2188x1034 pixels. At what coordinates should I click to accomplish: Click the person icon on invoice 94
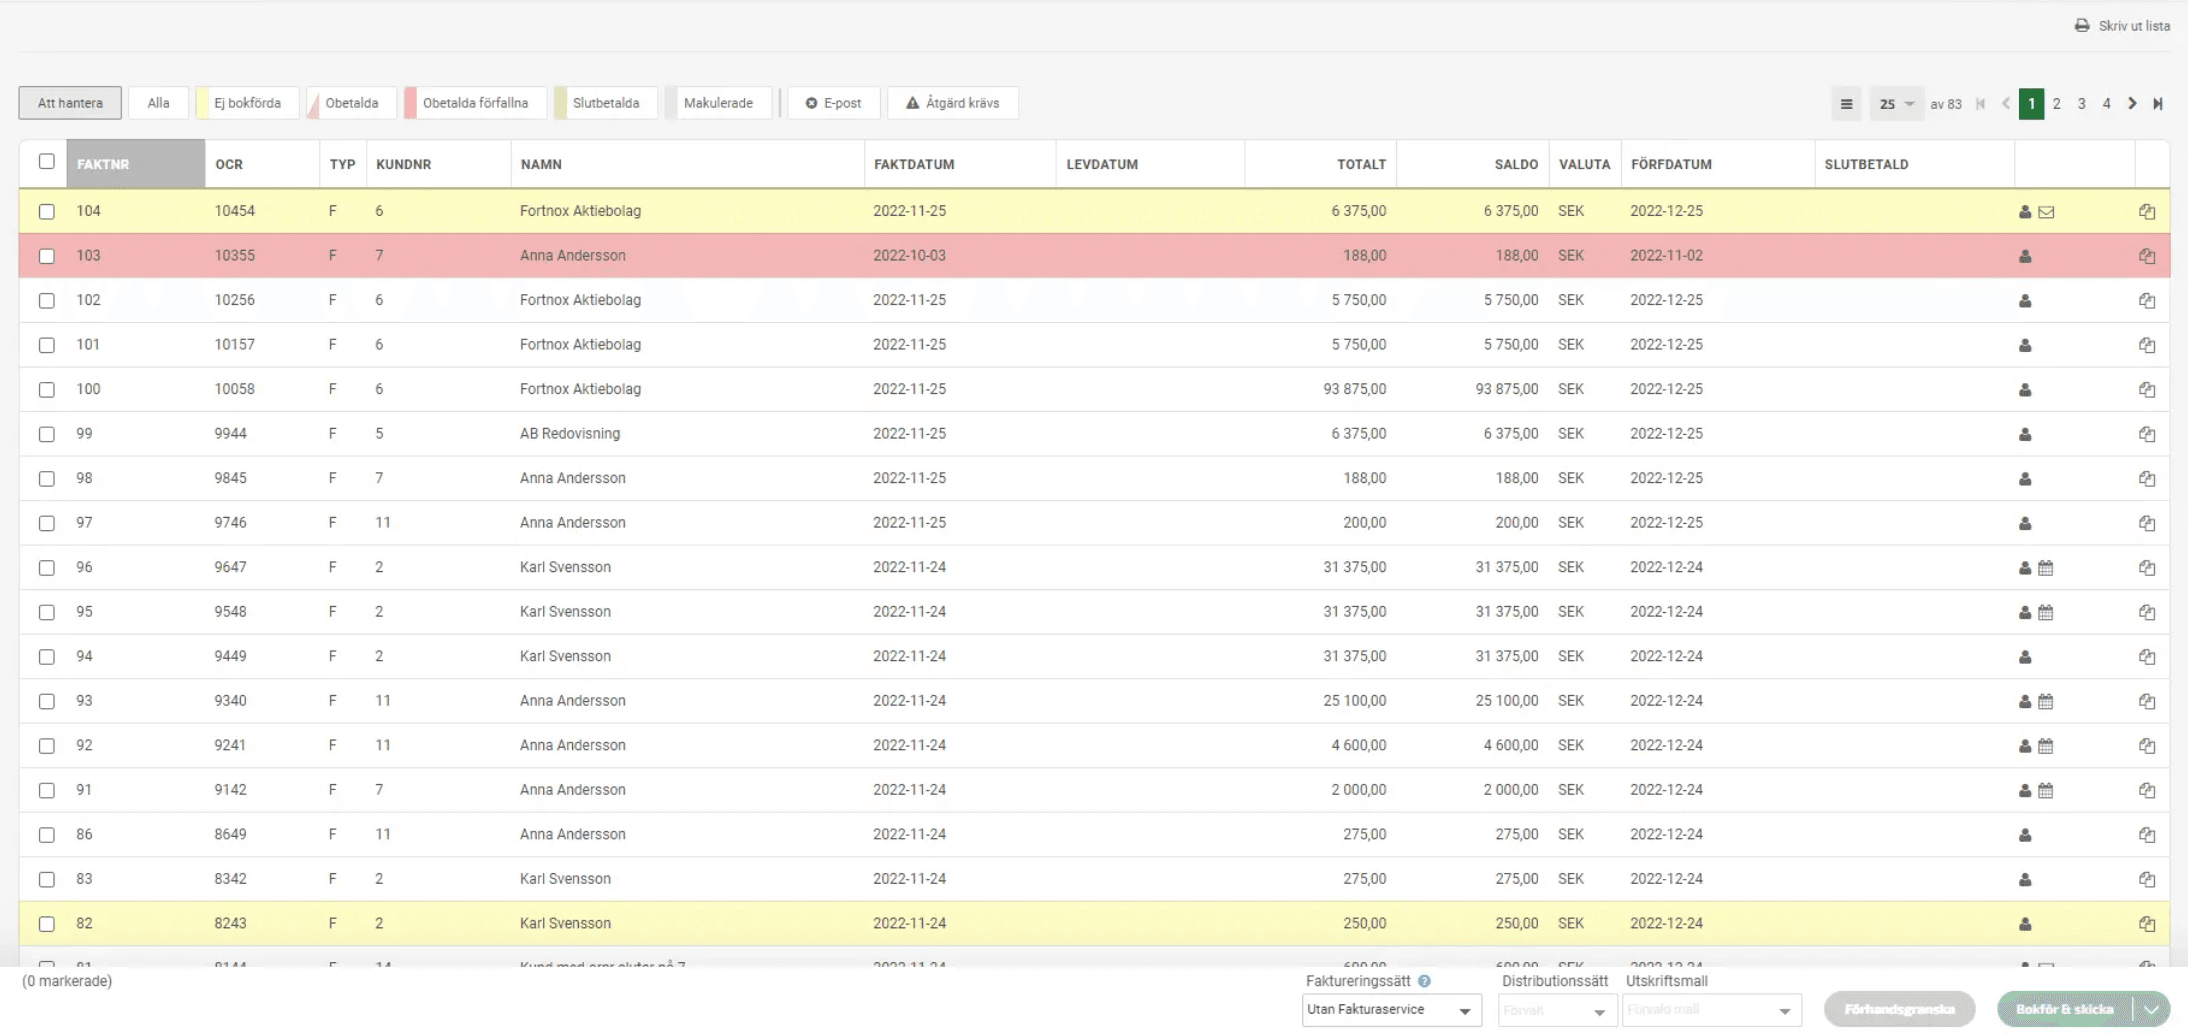point(2025,657)
